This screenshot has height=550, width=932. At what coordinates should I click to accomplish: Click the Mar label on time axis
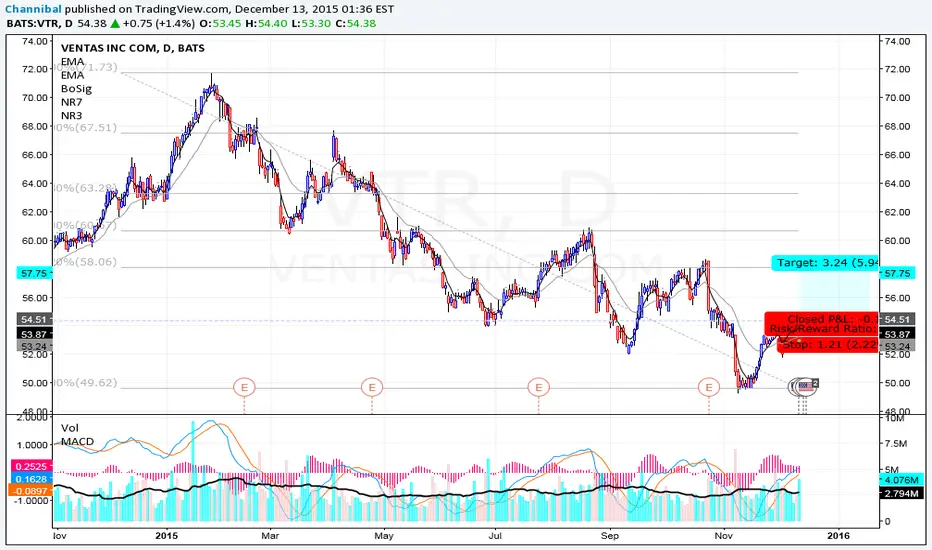270,536
